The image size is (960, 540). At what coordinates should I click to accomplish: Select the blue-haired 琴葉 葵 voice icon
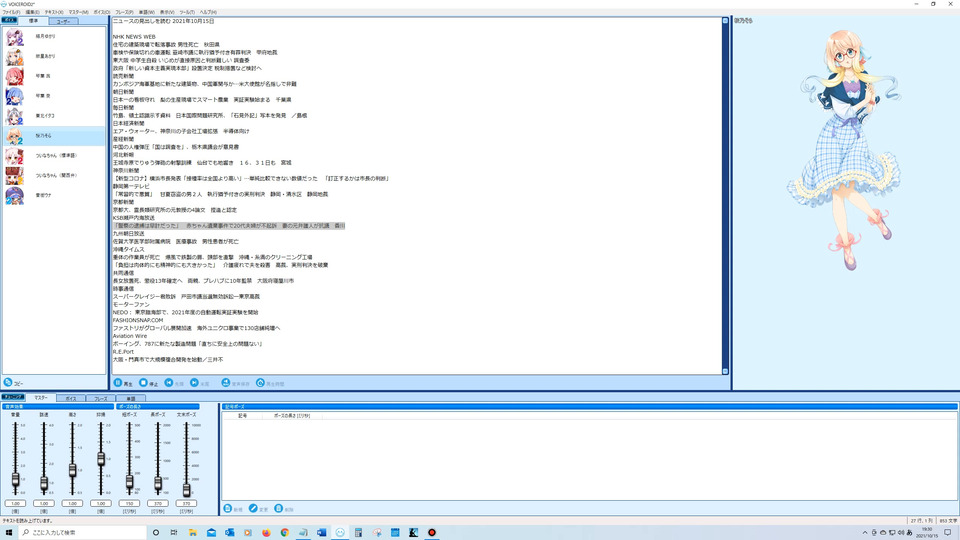14,96
